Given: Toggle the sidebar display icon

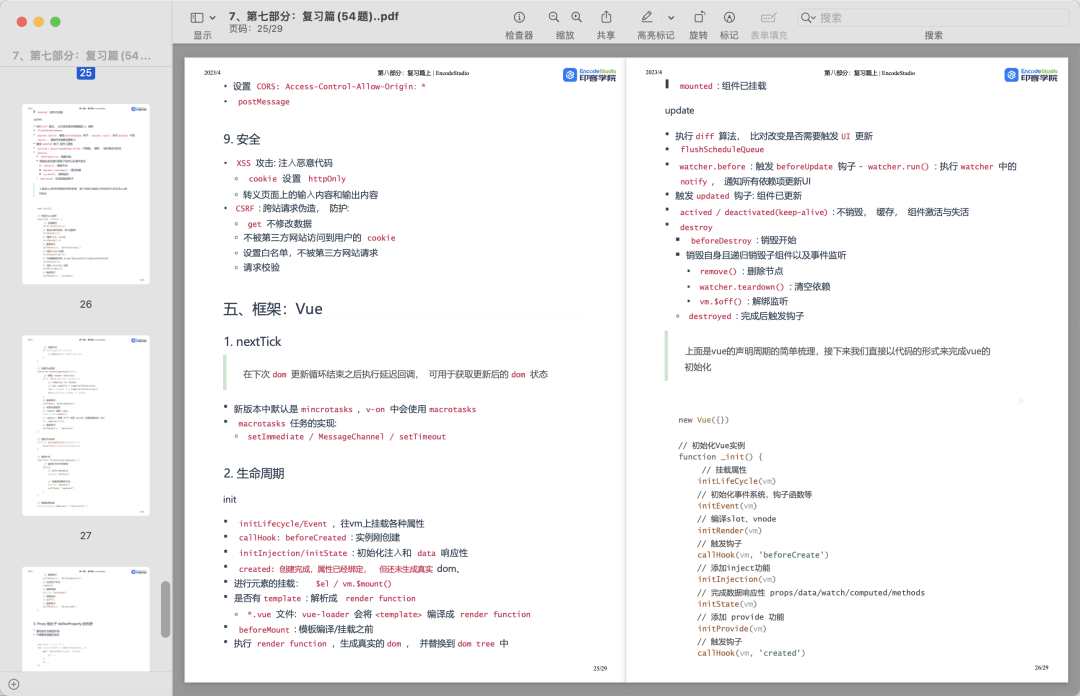Looking at the screenshot, I should [x=197, y=17].
